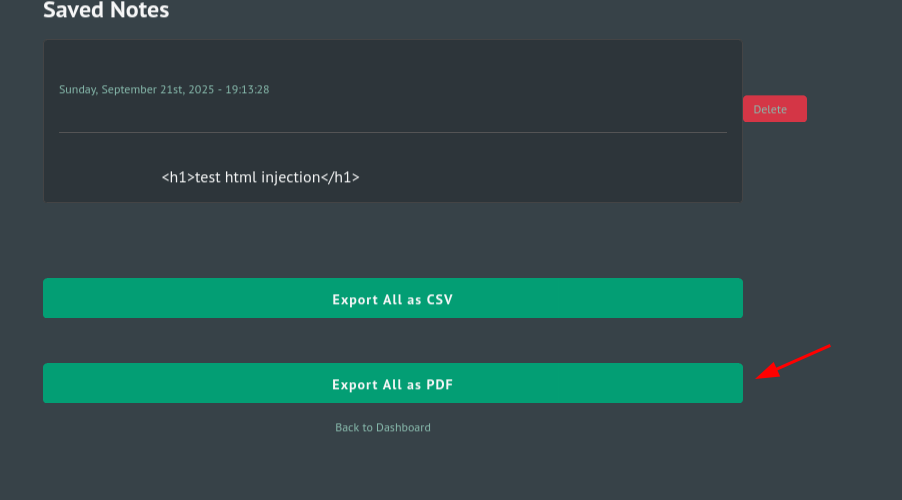Return to the Dashboard page
Image resolution: width=902 pixels, height=500 pixels.
[x=383, y=427]
